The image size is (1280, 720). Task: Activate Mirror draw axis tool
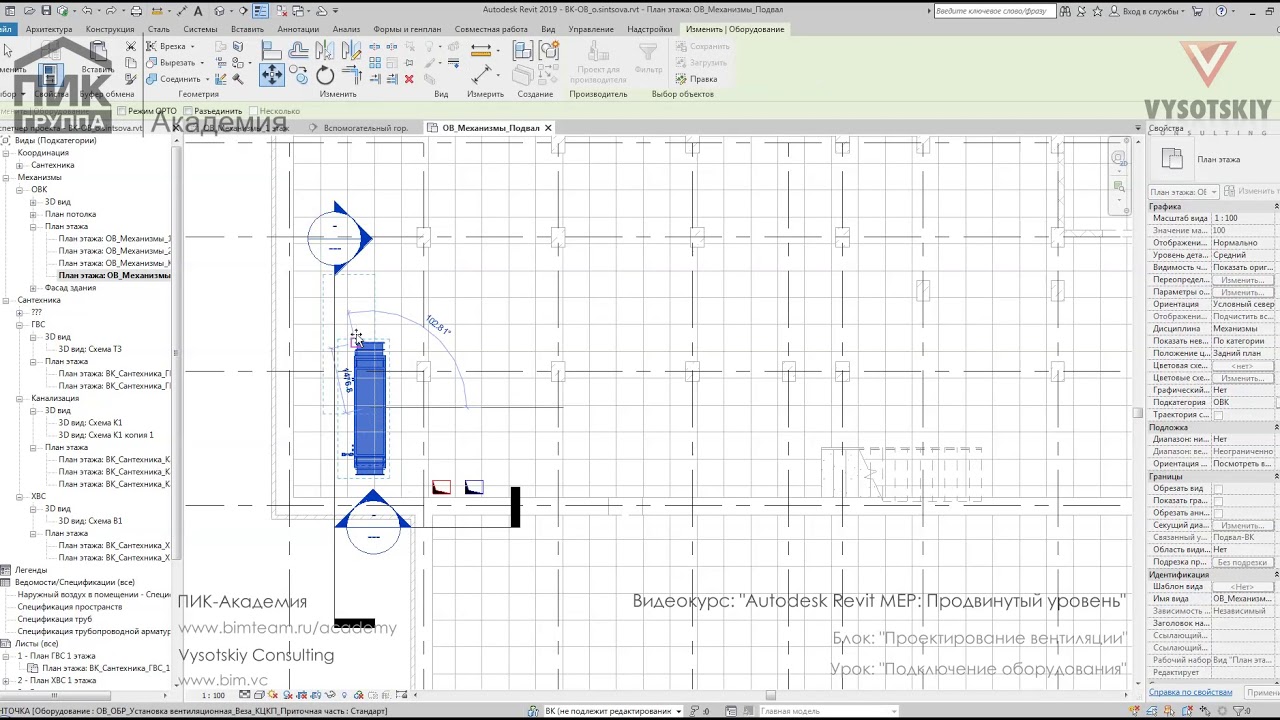352,49
